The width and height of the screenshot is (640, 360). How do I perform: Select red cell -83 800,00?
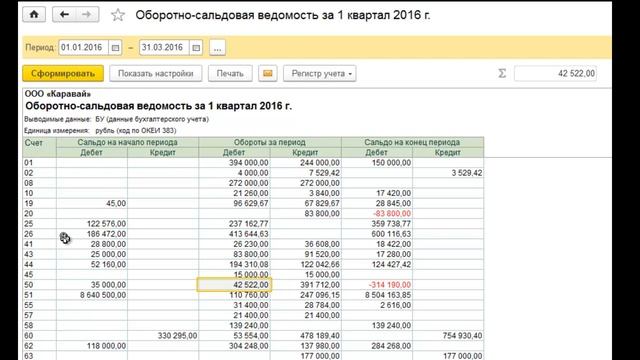click(377, 213)
